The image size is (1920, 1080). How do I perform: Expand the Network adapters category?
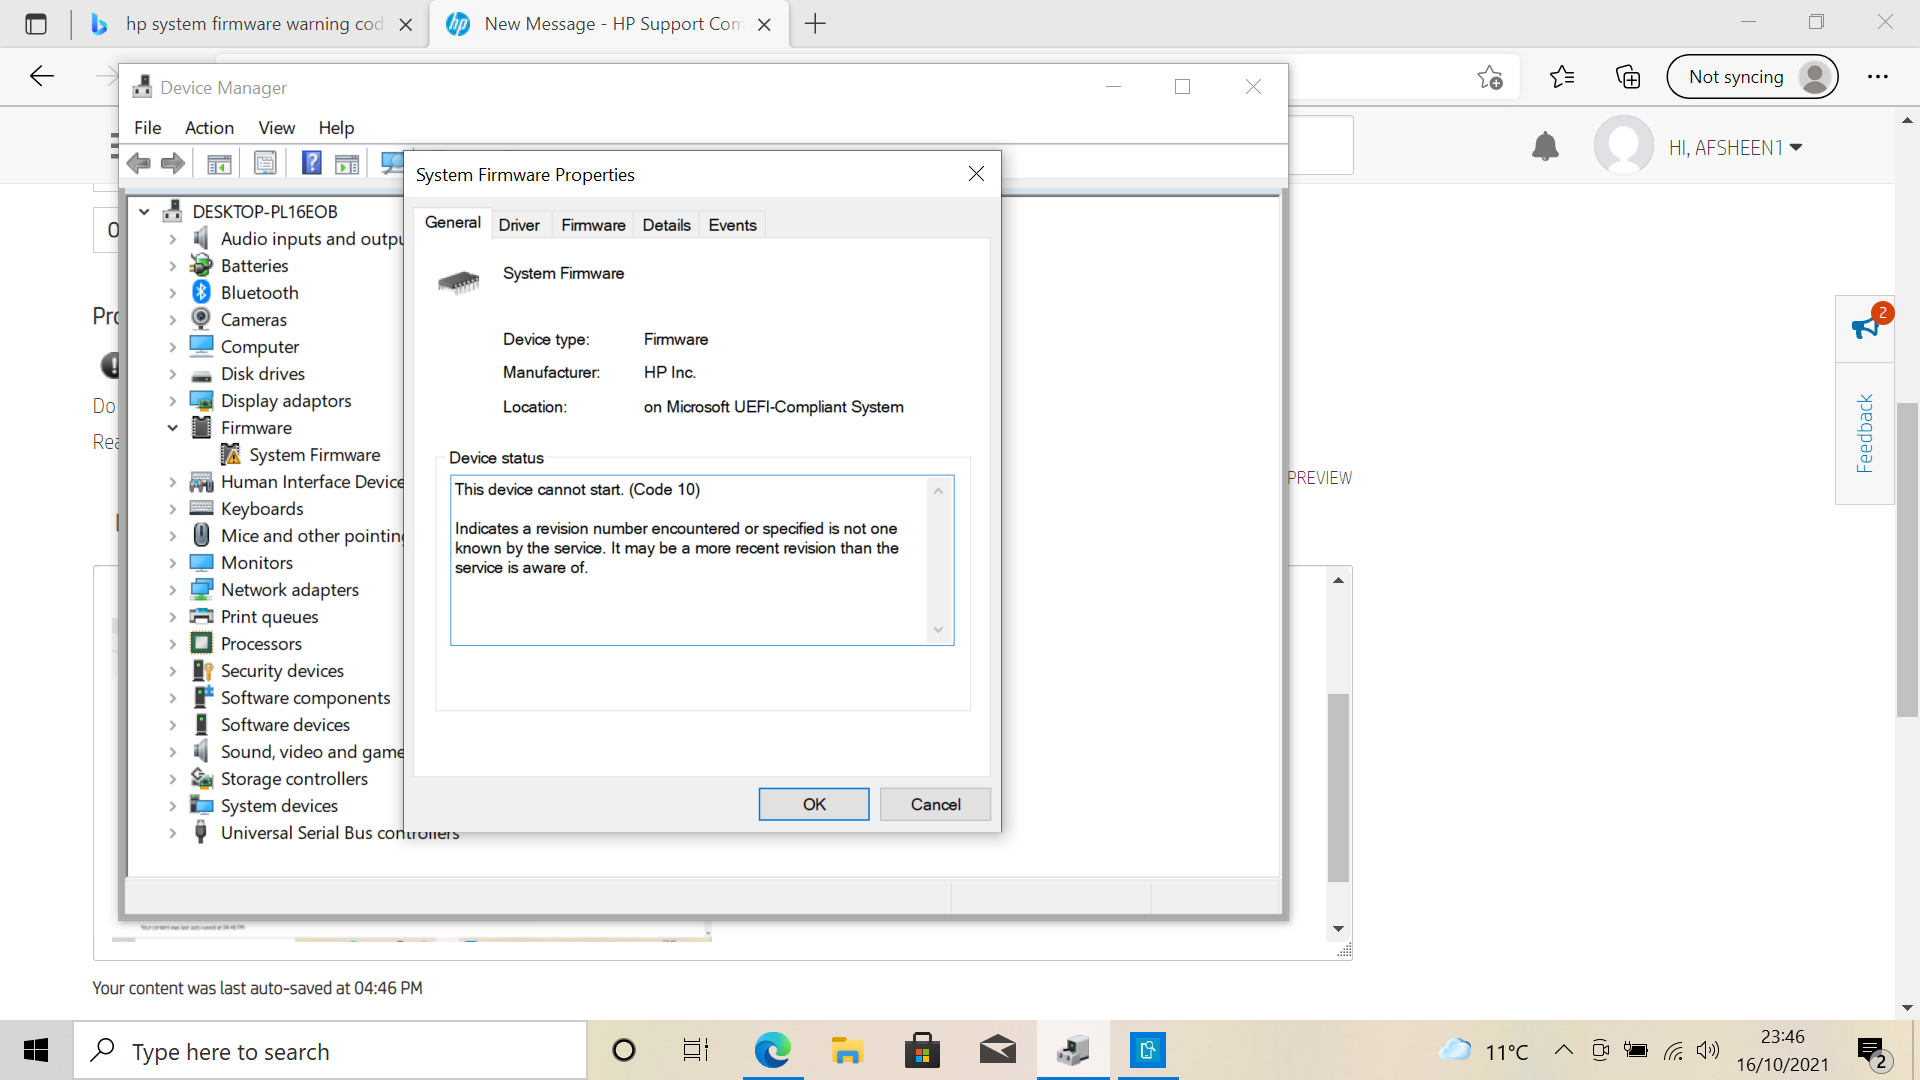173,590
